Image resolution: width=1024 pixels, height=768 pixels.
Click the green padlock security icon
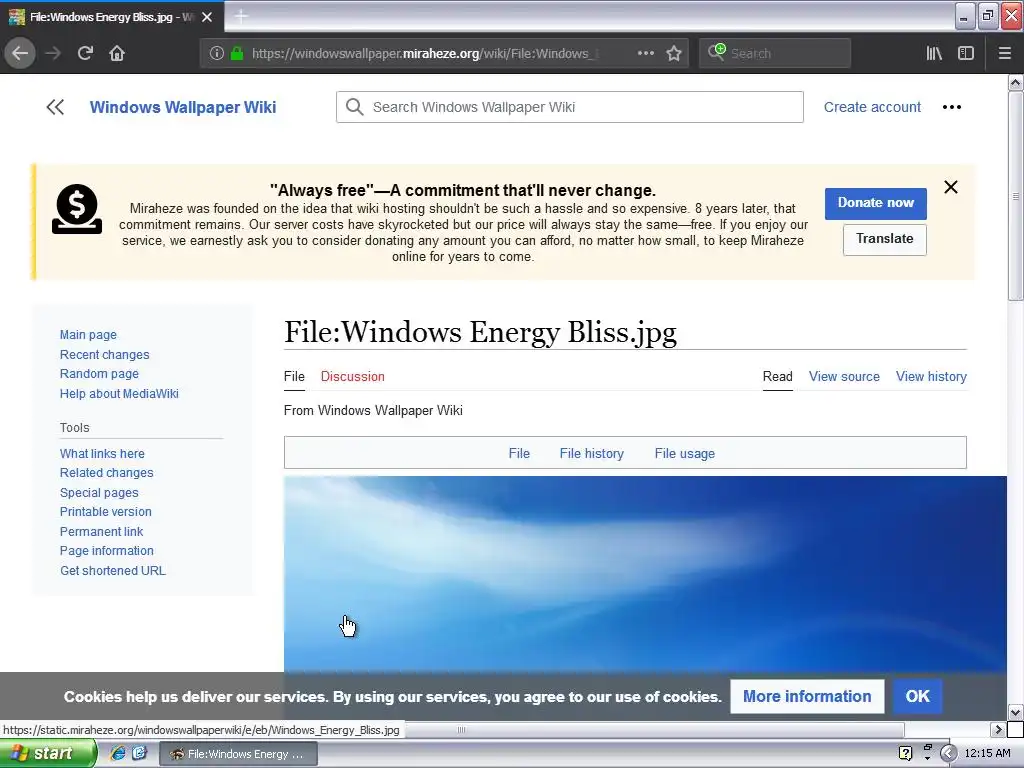236,54
